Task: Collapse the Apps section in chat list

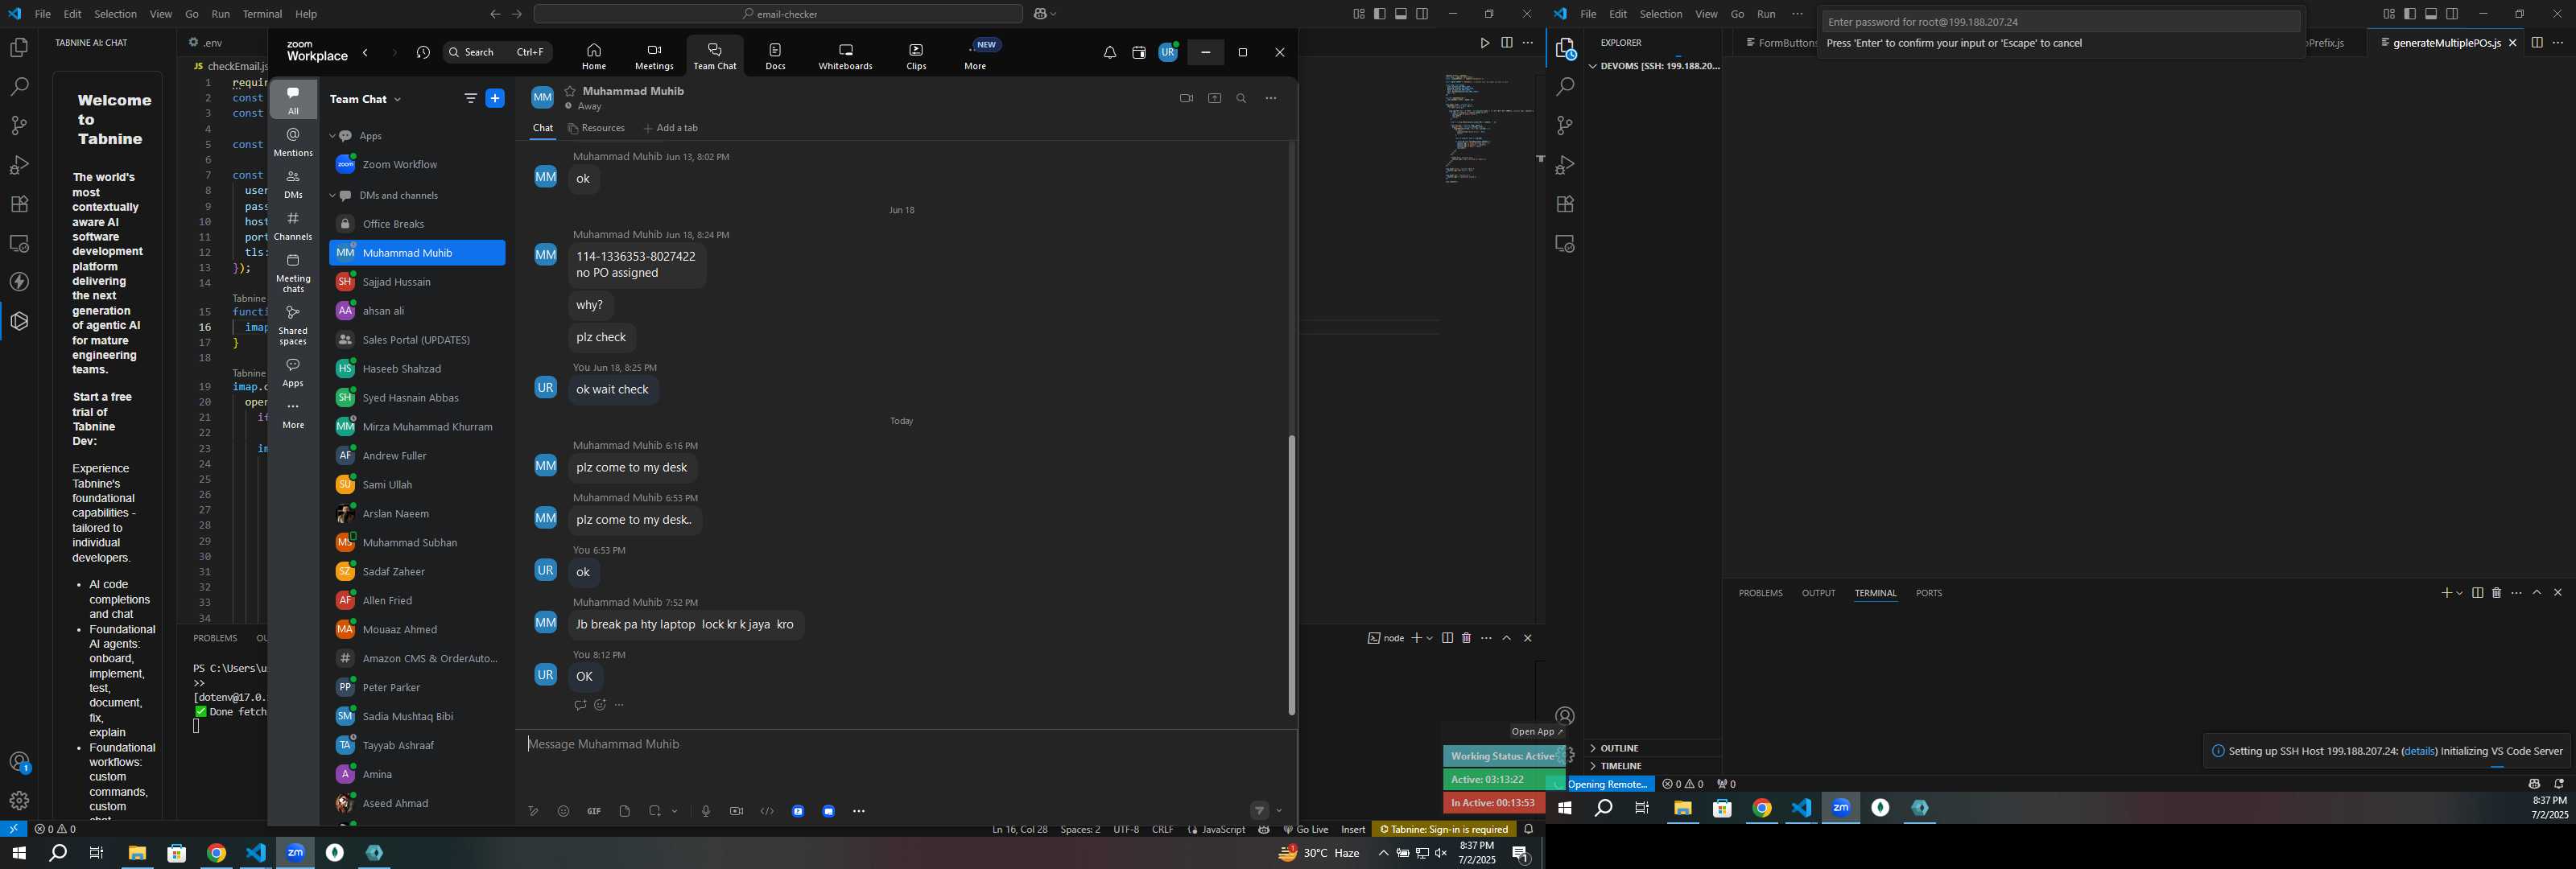Action: [x=332, y=136]
